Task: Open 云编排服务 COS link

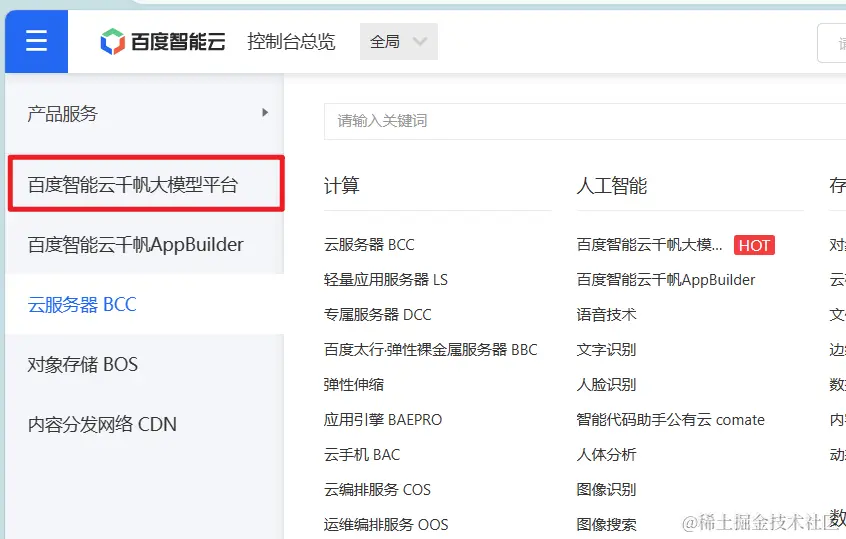Action: tap(377, 490)
